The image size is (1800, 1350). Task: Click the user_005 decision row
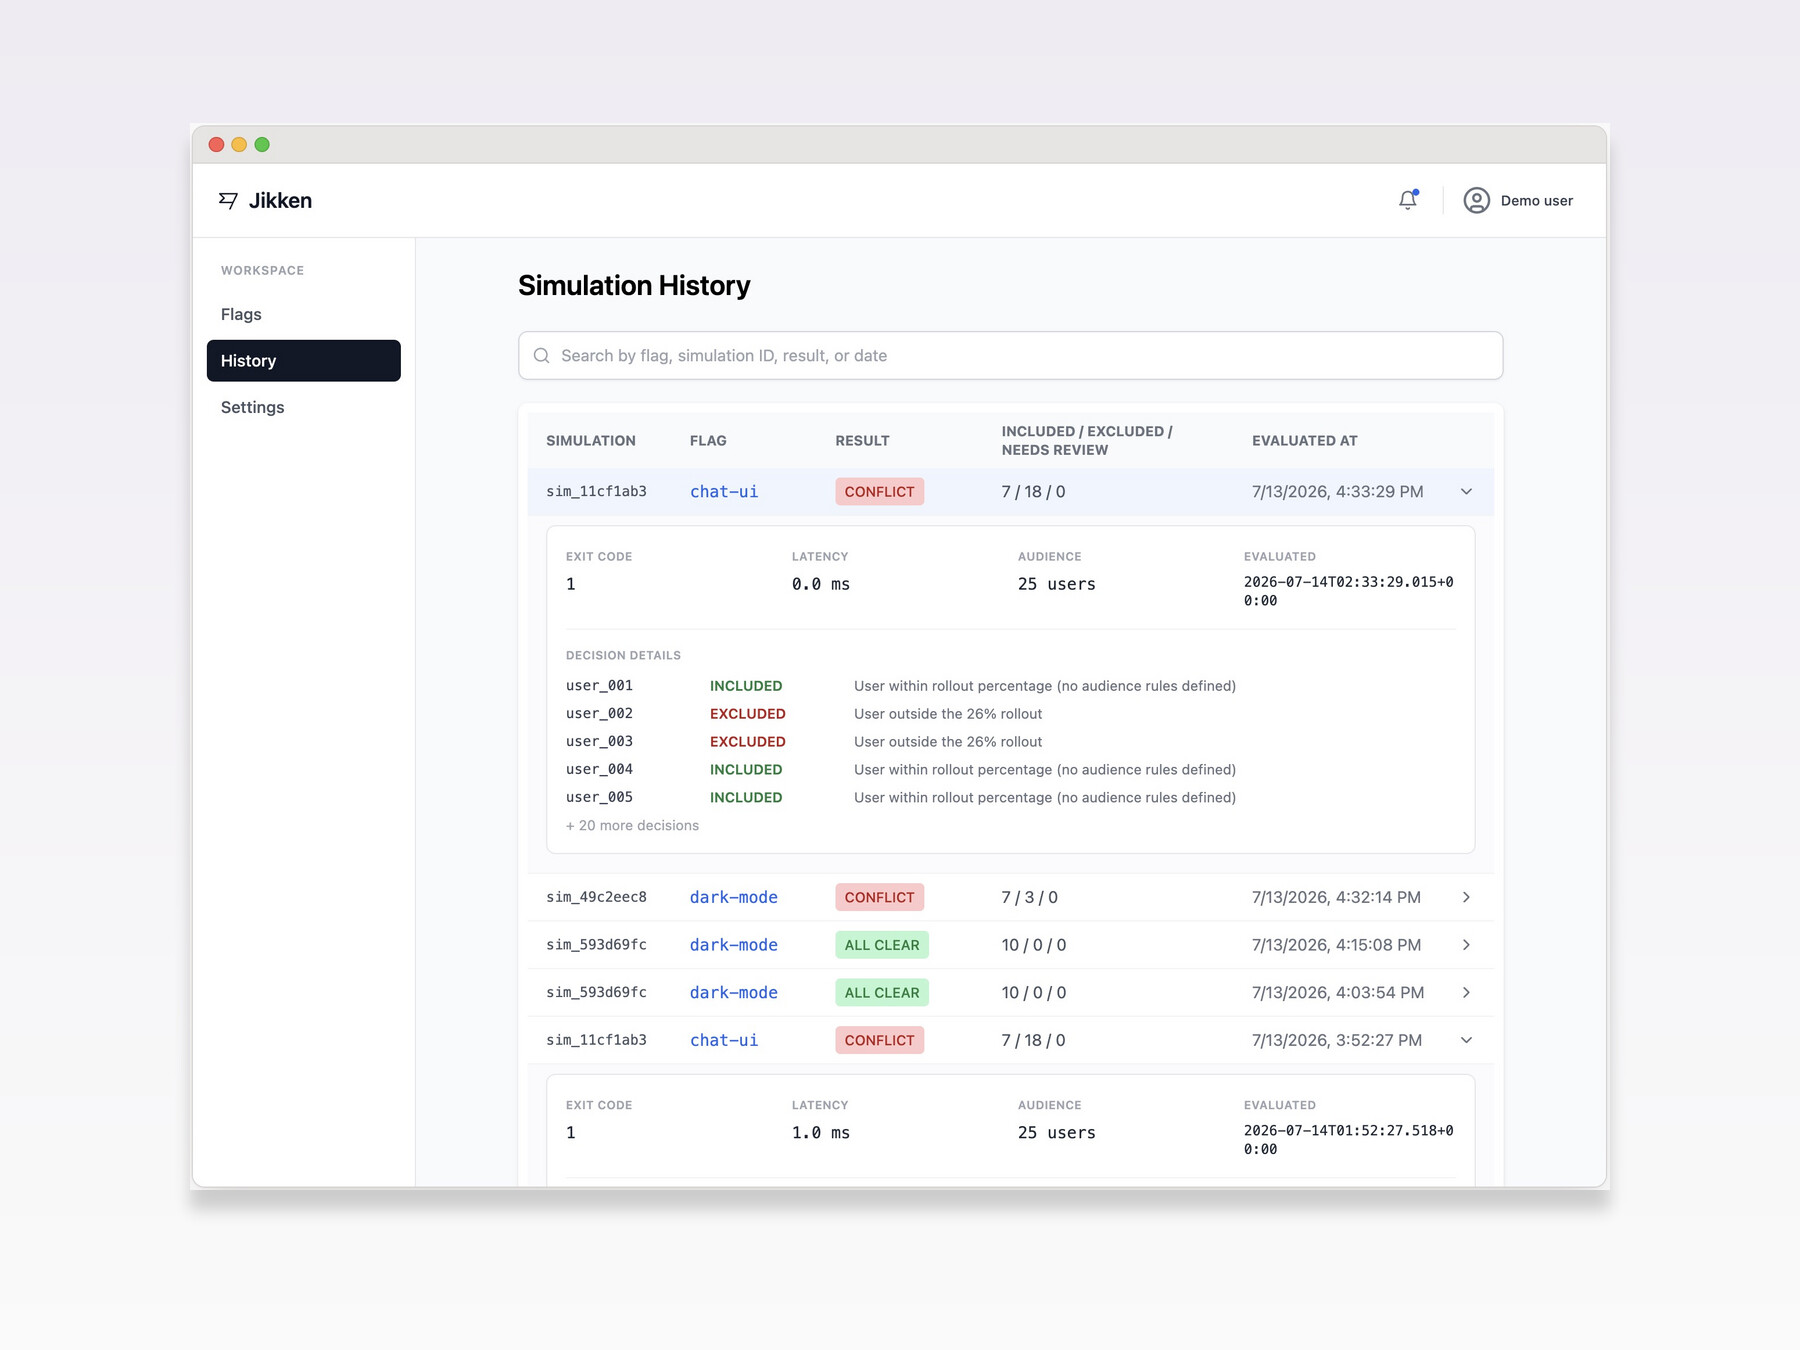coord(1010,798)
